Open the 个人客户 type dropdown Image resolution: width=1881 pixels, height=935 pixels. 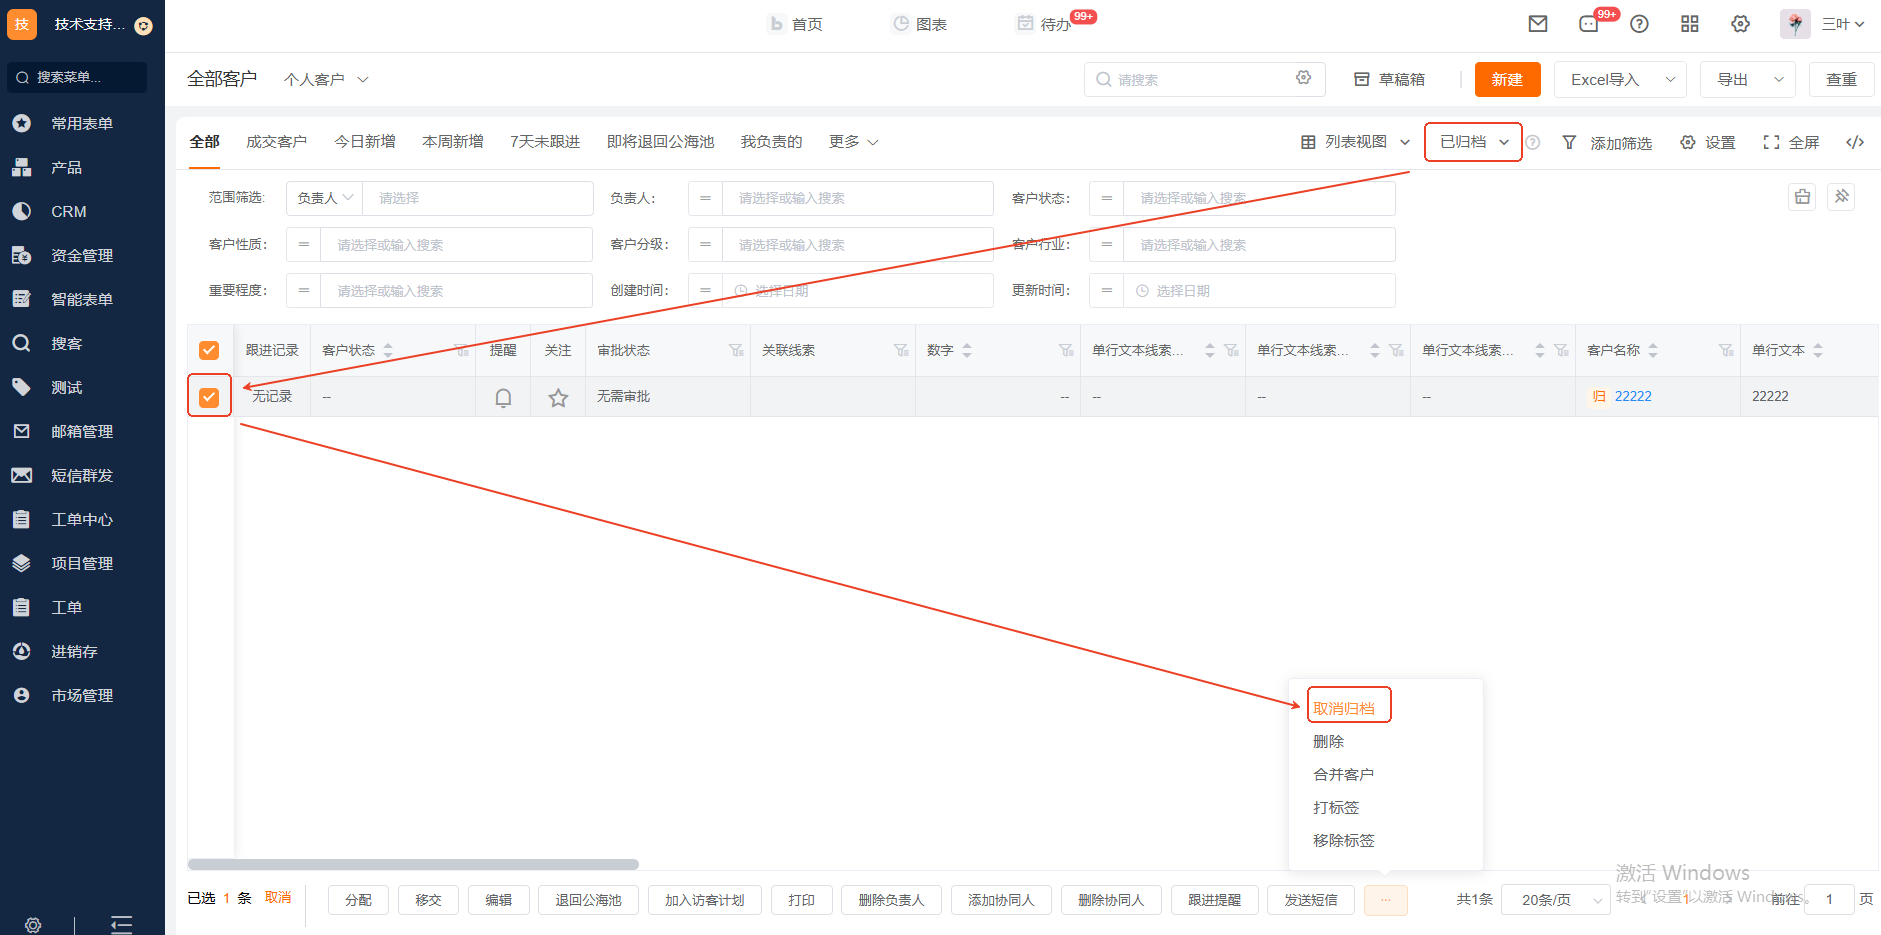pyautogui.click(x=326, y=79)
